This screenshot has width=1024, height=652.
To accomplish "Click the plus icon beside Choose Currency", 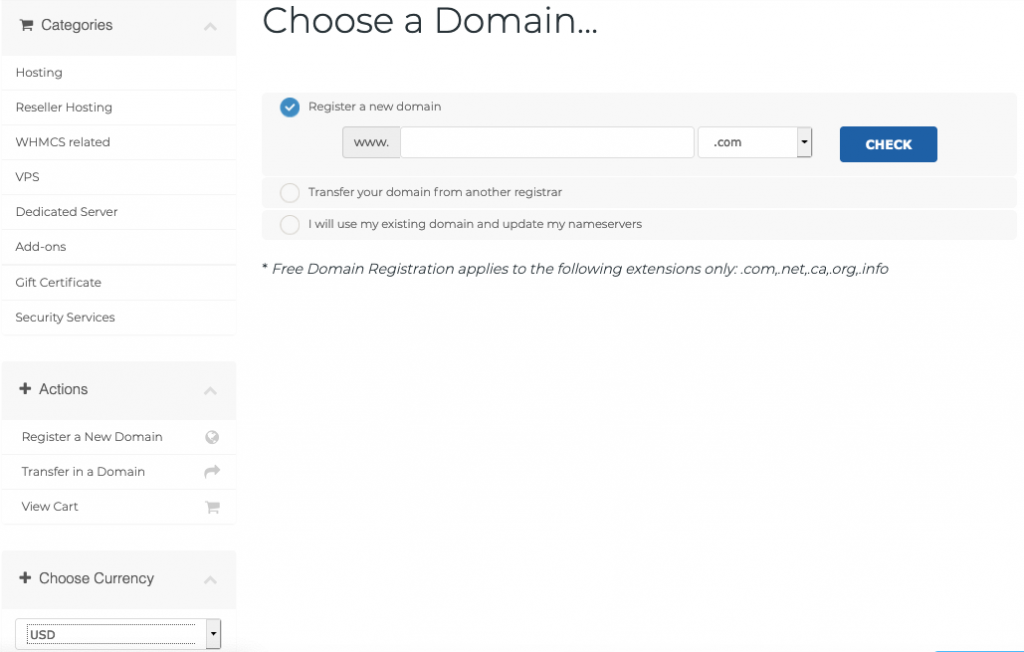I will [x=25, y=578].
